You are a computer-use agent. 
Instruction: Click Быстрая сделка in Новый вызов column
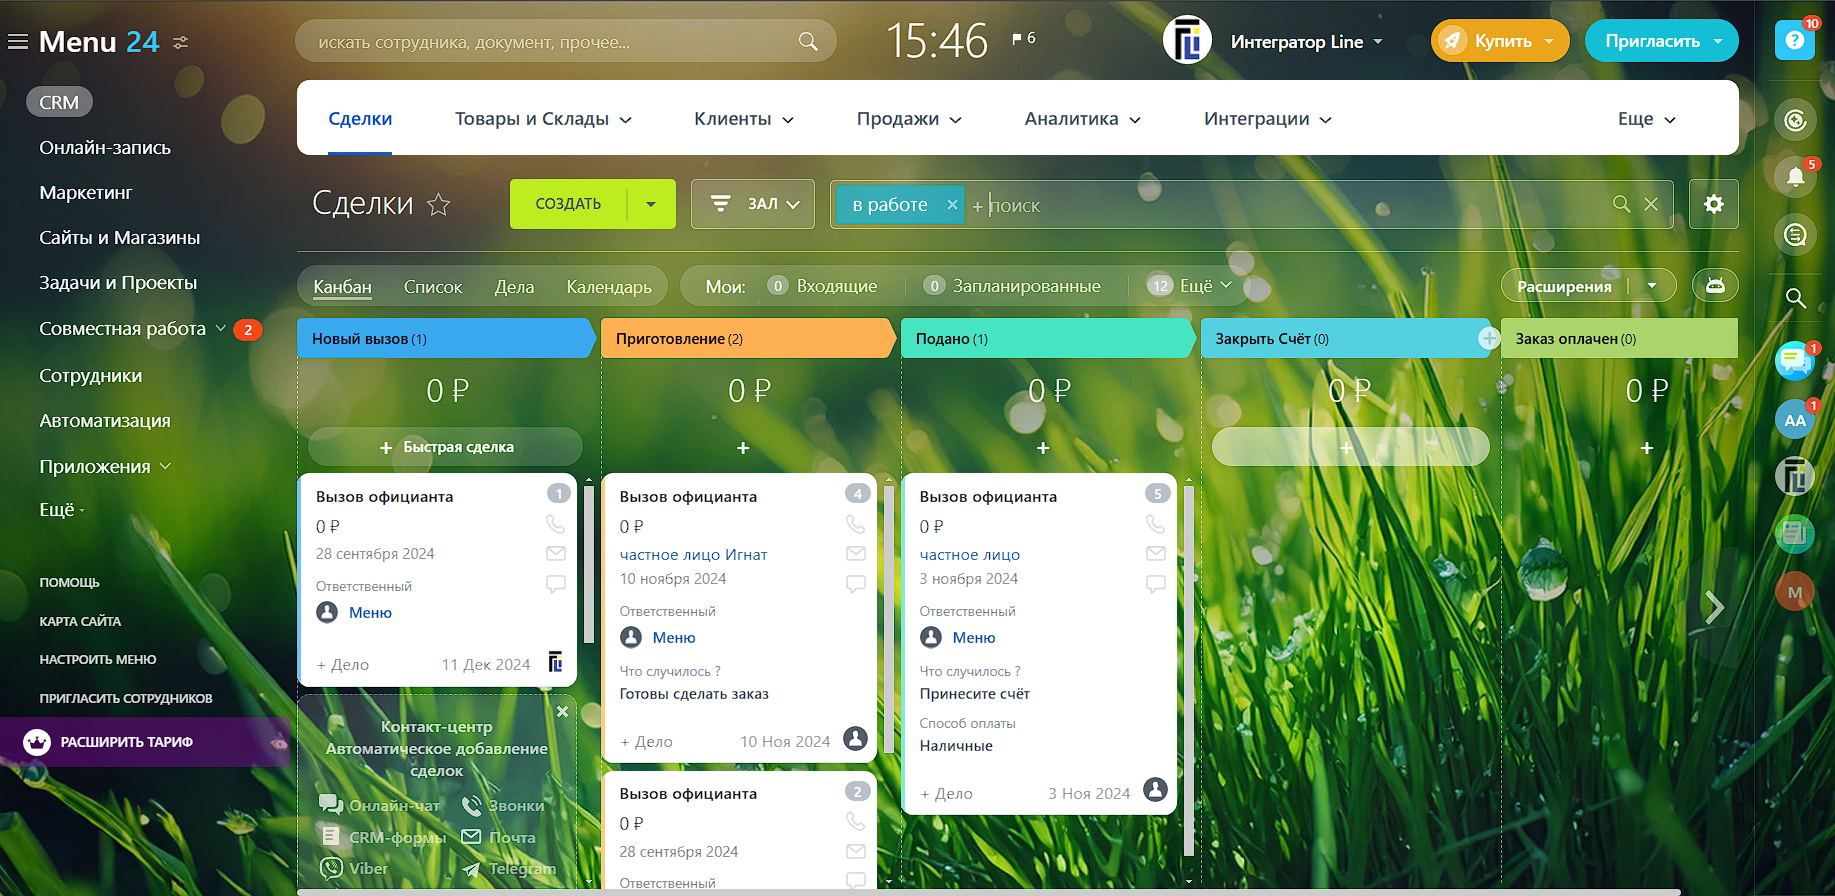point(446,447)
